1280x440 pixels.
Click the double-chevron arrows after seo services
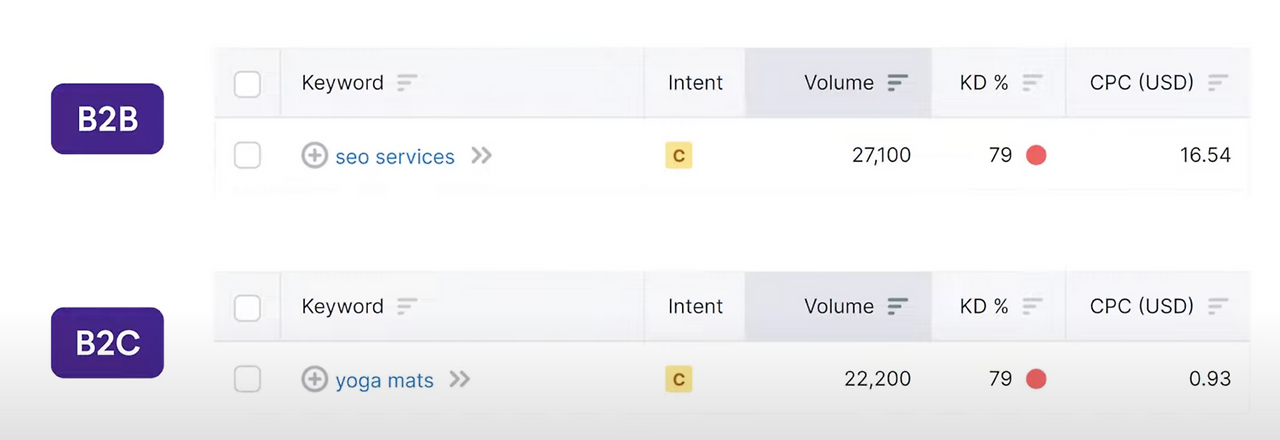coord(481,156)
